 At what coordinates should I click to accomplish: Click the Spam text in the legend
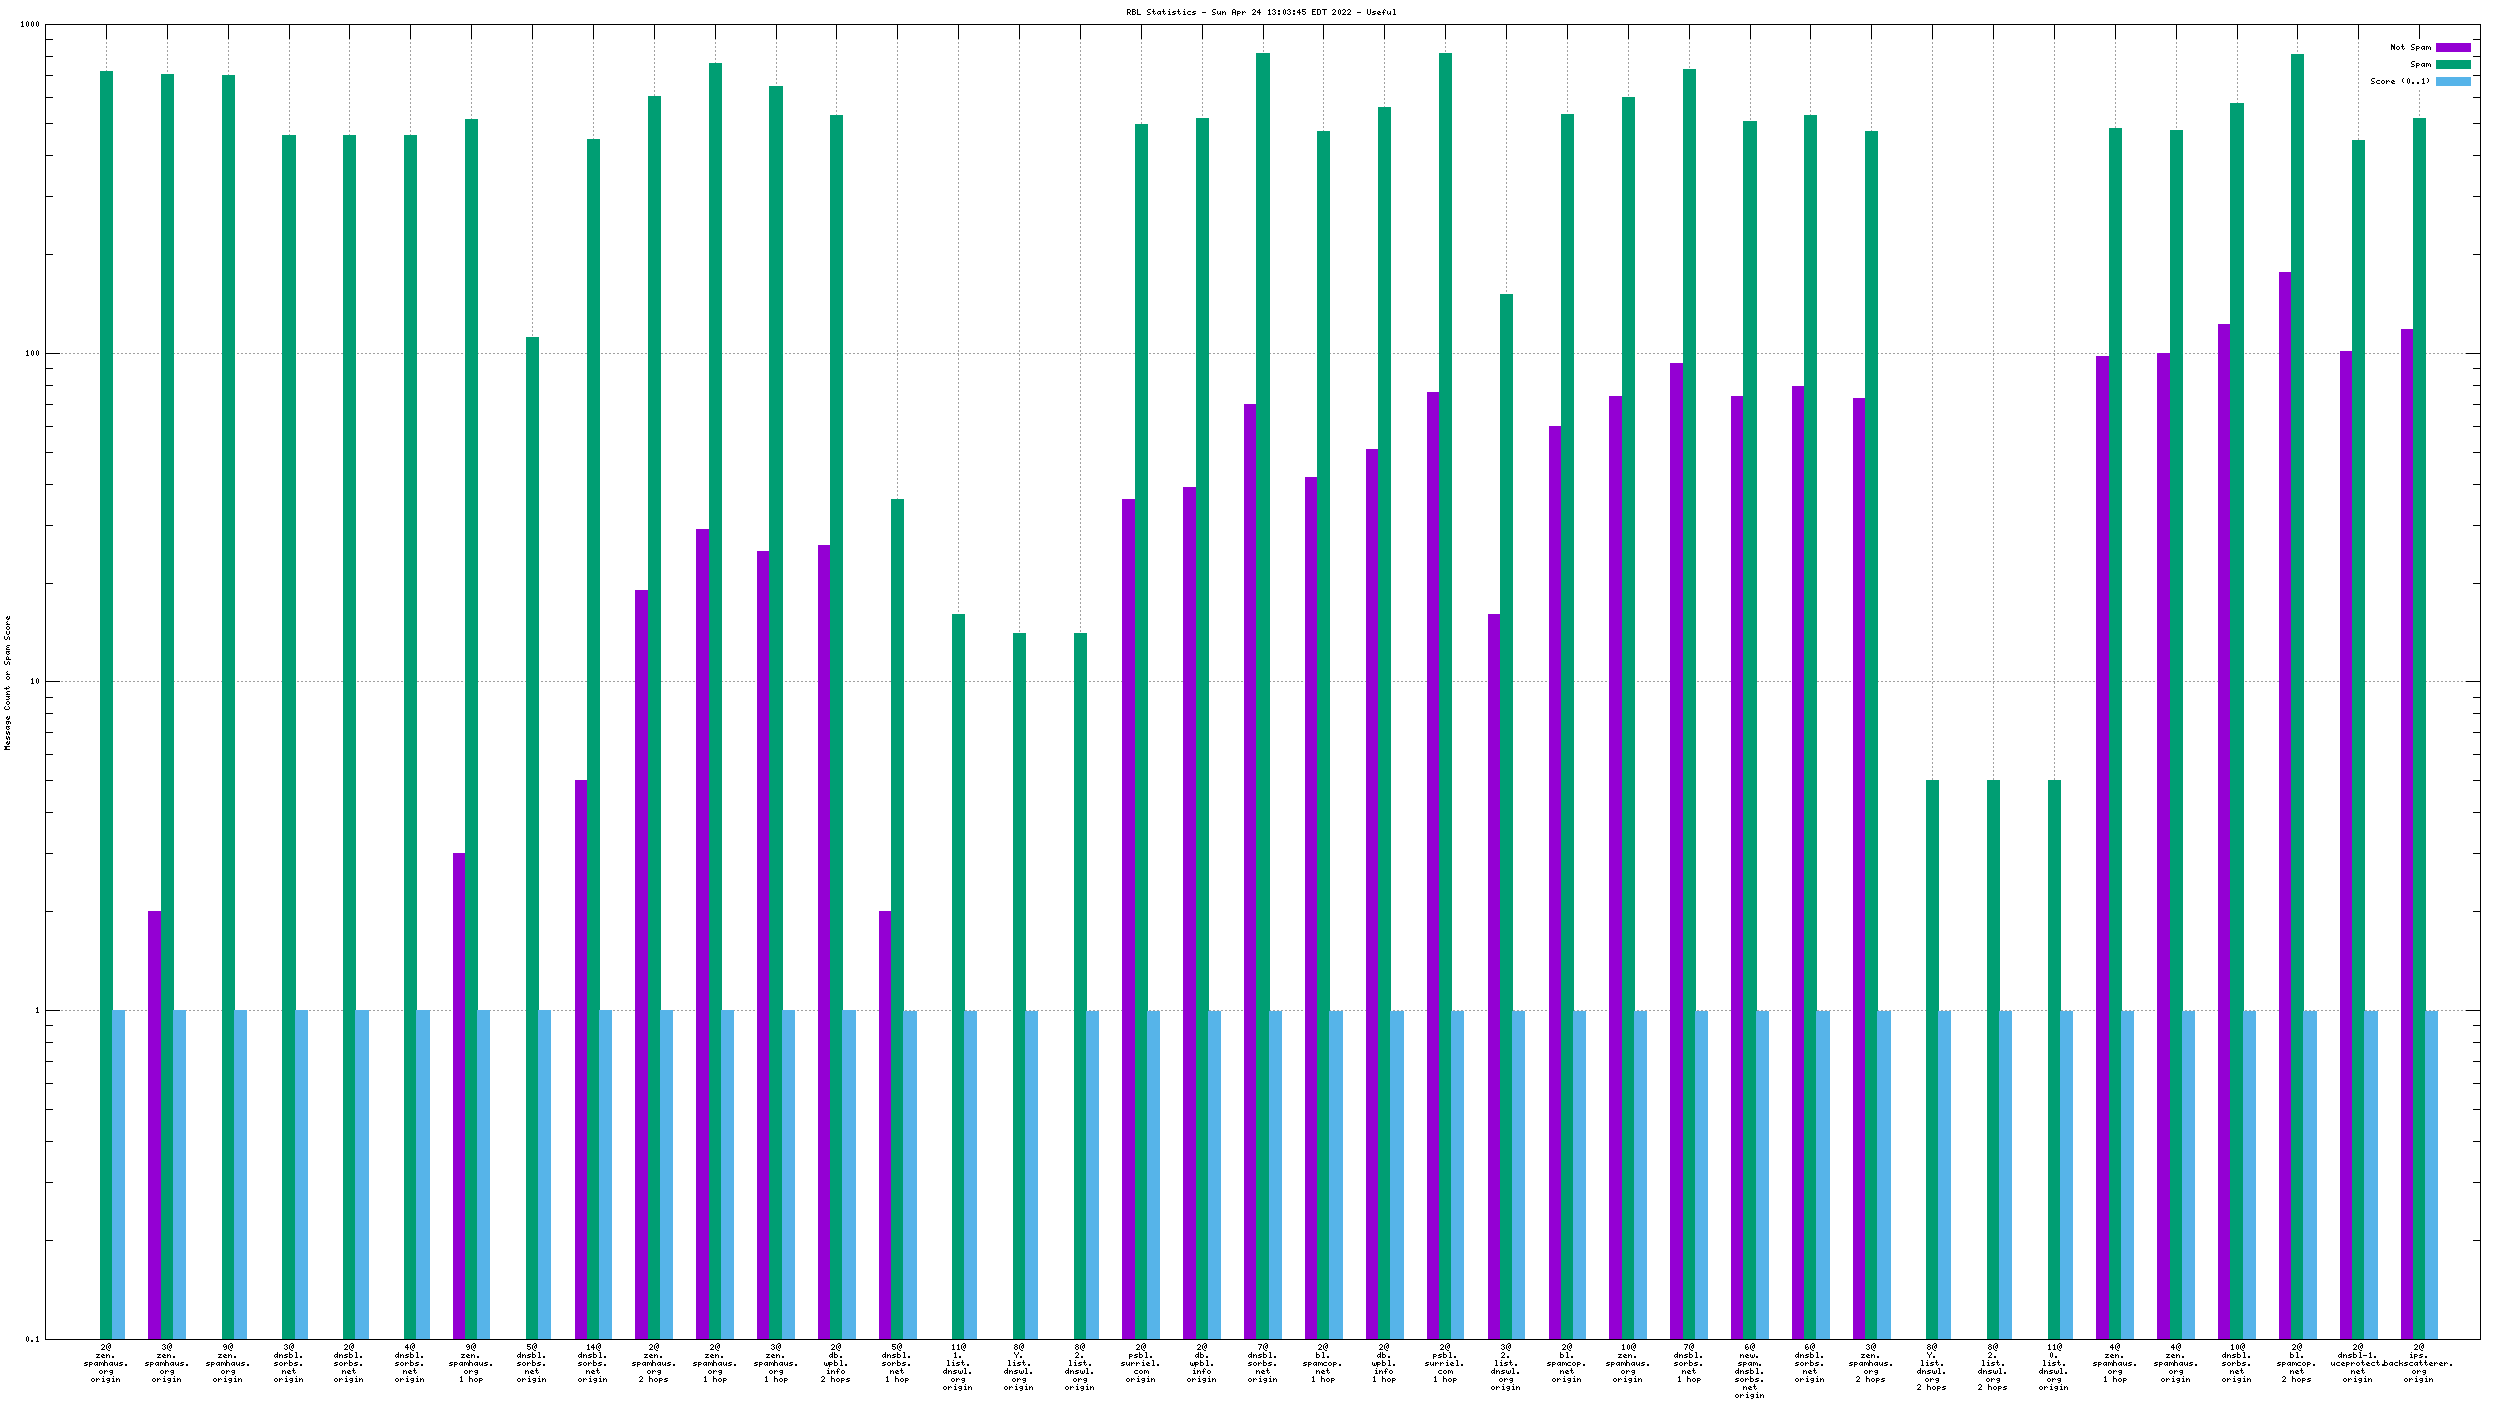(2419, 64)
